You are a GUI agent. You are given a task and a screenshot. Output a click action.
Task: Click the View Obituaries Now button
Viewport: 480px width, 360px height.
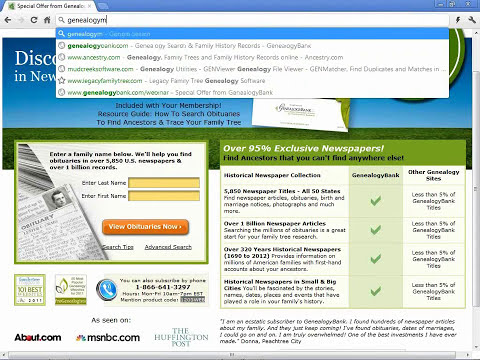[x=145, y=227]
